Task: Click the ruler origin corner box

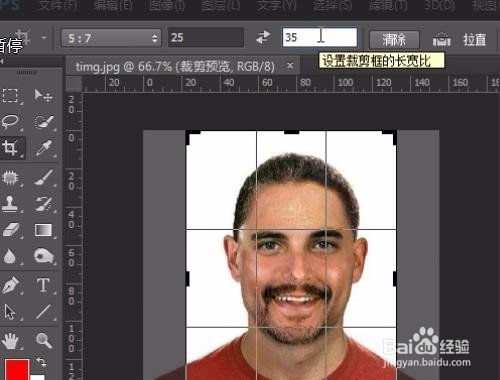Action: (74, 84)
